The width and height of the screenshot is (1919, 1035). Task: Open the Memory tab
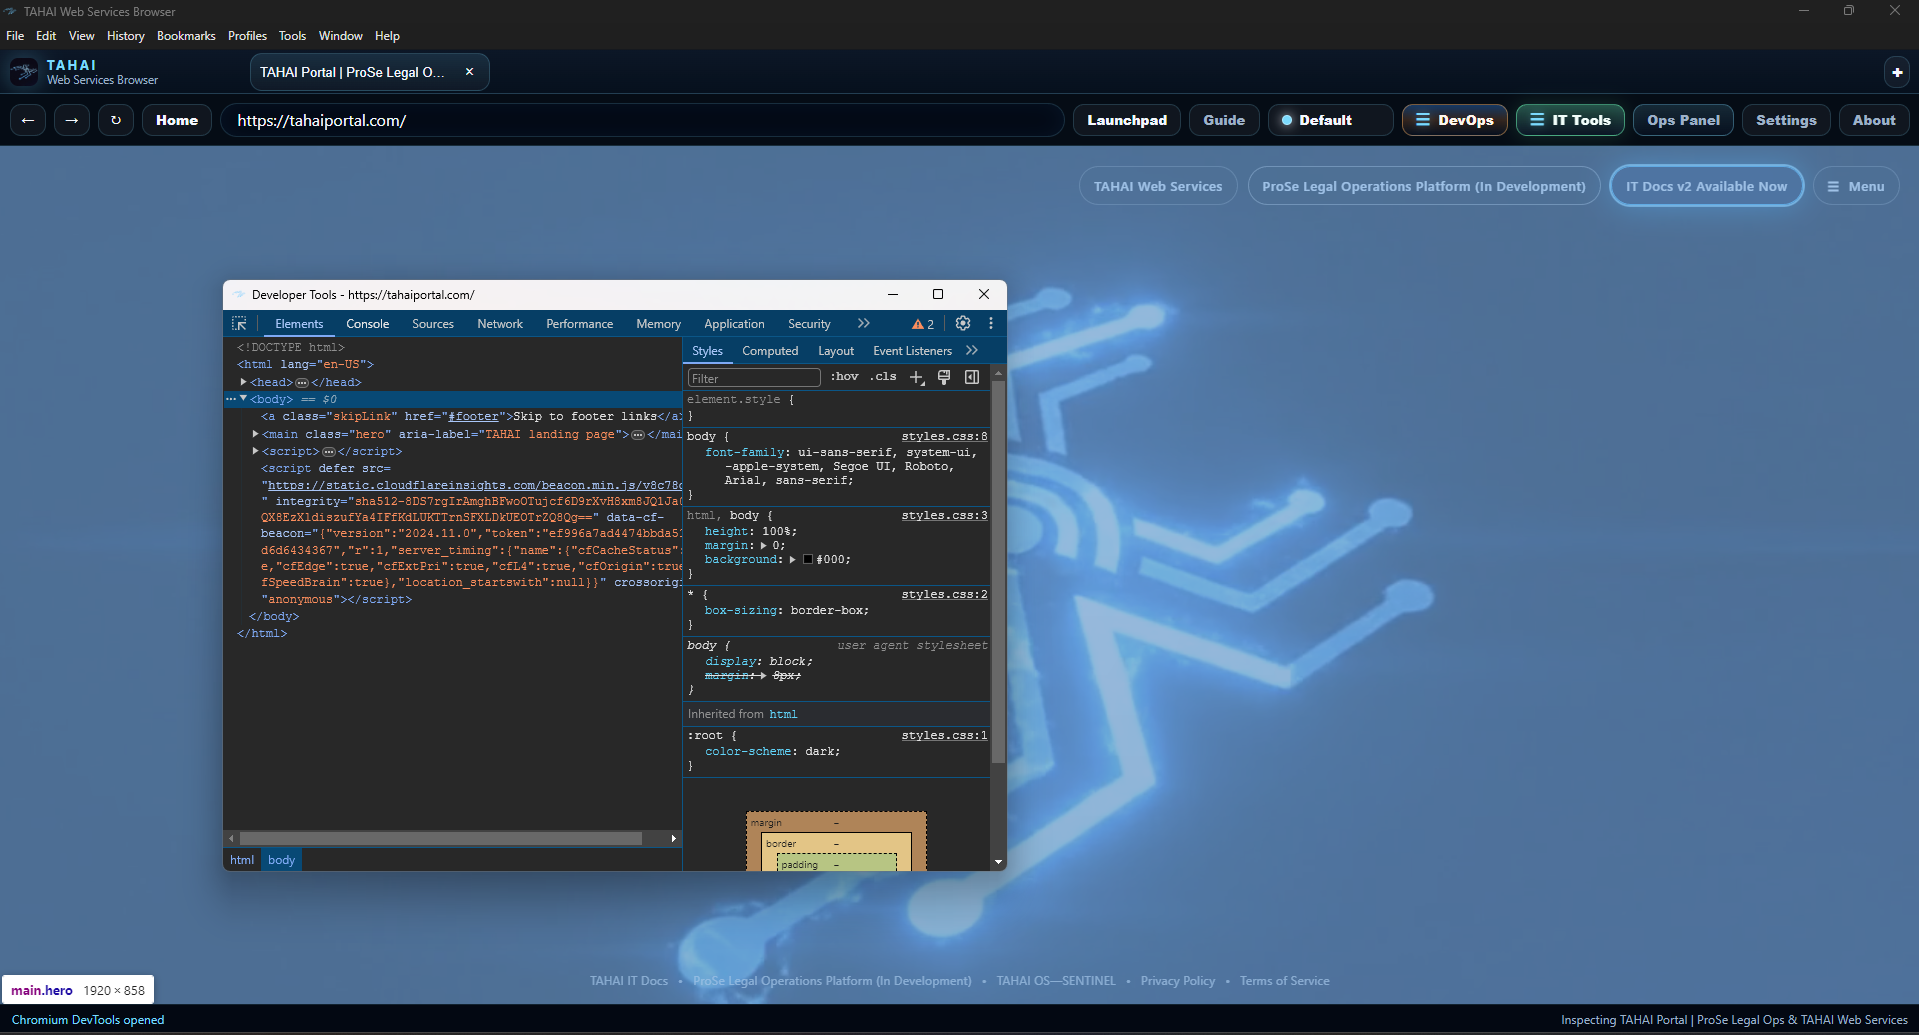pos(658,324)
